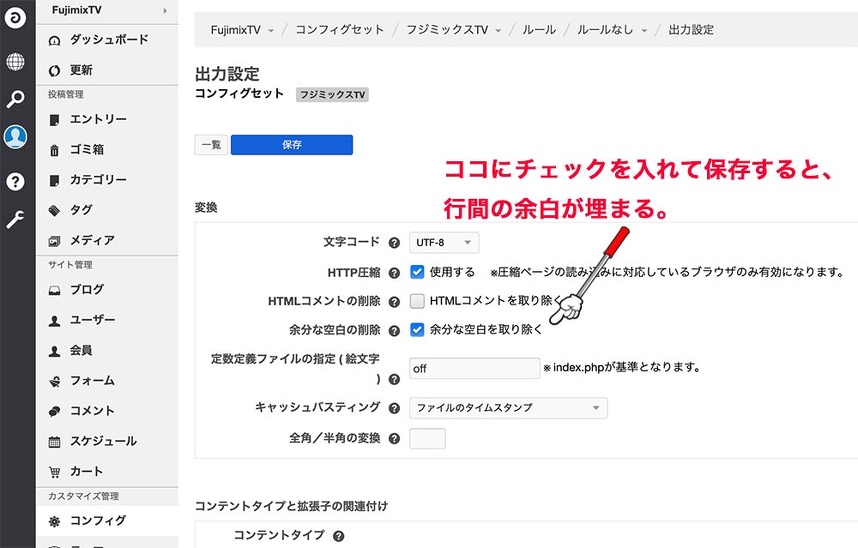Click the wrench tools icon
The height and width of the screenshot is (548, 858).
coord(16,219)
